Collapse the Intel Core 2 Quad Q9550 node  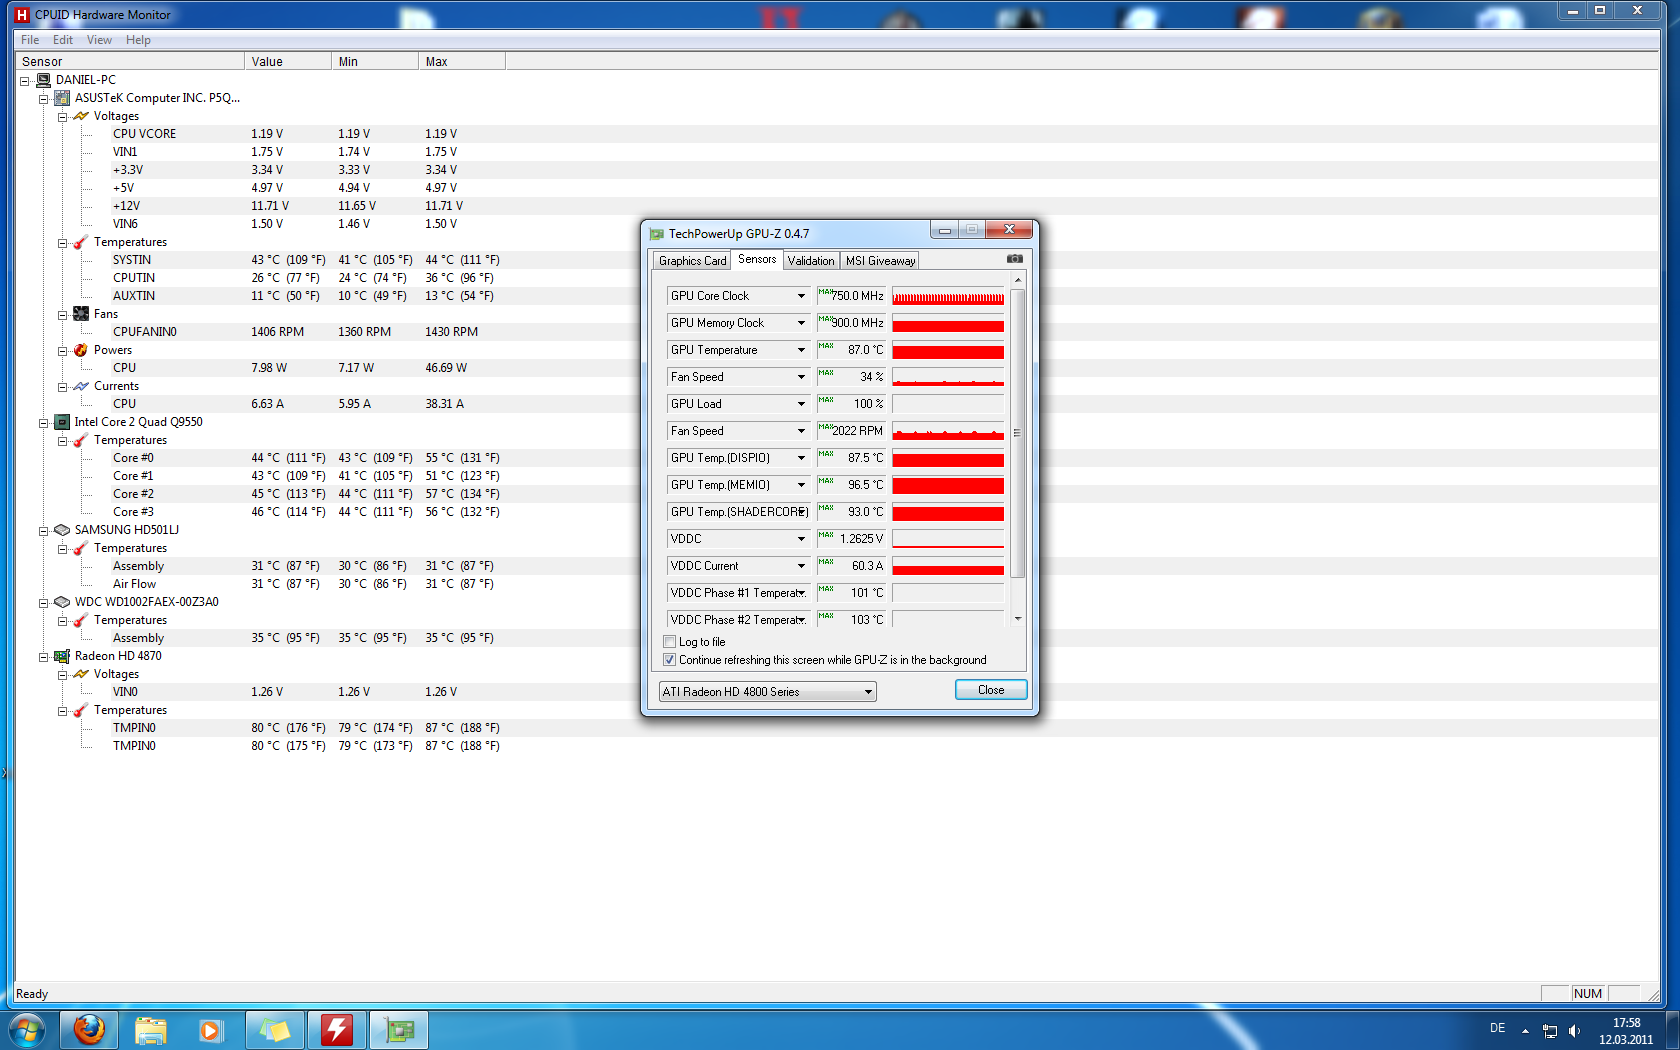click(43, 422)
